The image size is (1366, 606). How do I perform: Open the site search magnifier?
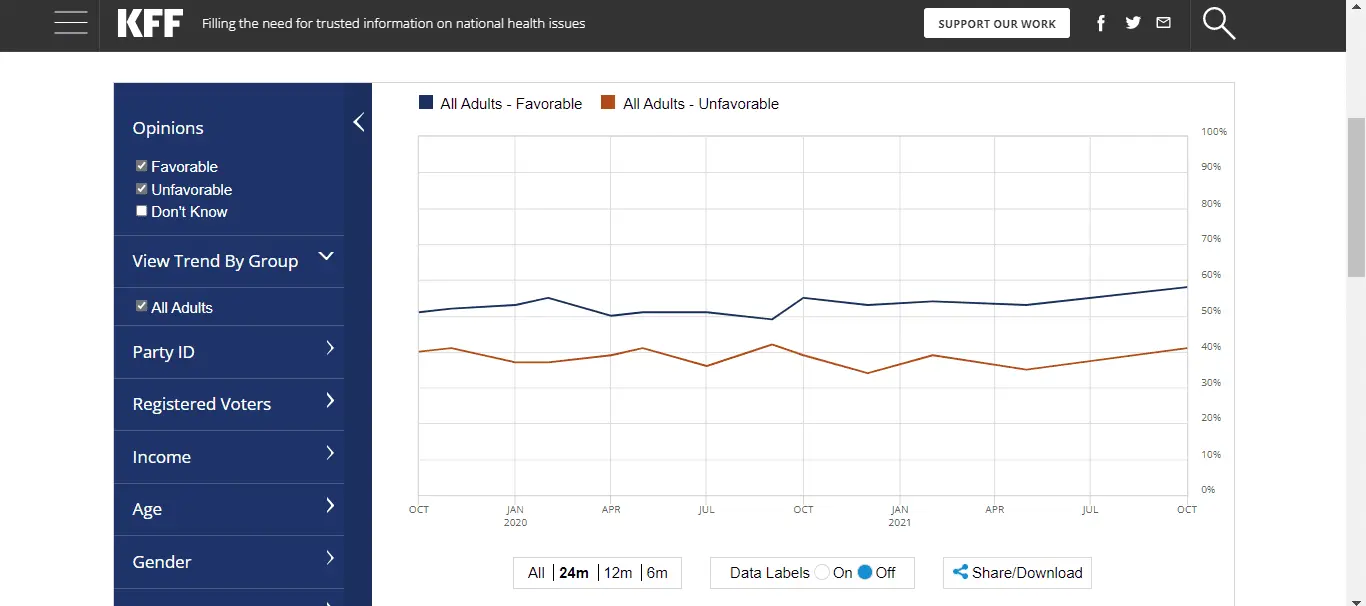click(x=1219, y=23)
